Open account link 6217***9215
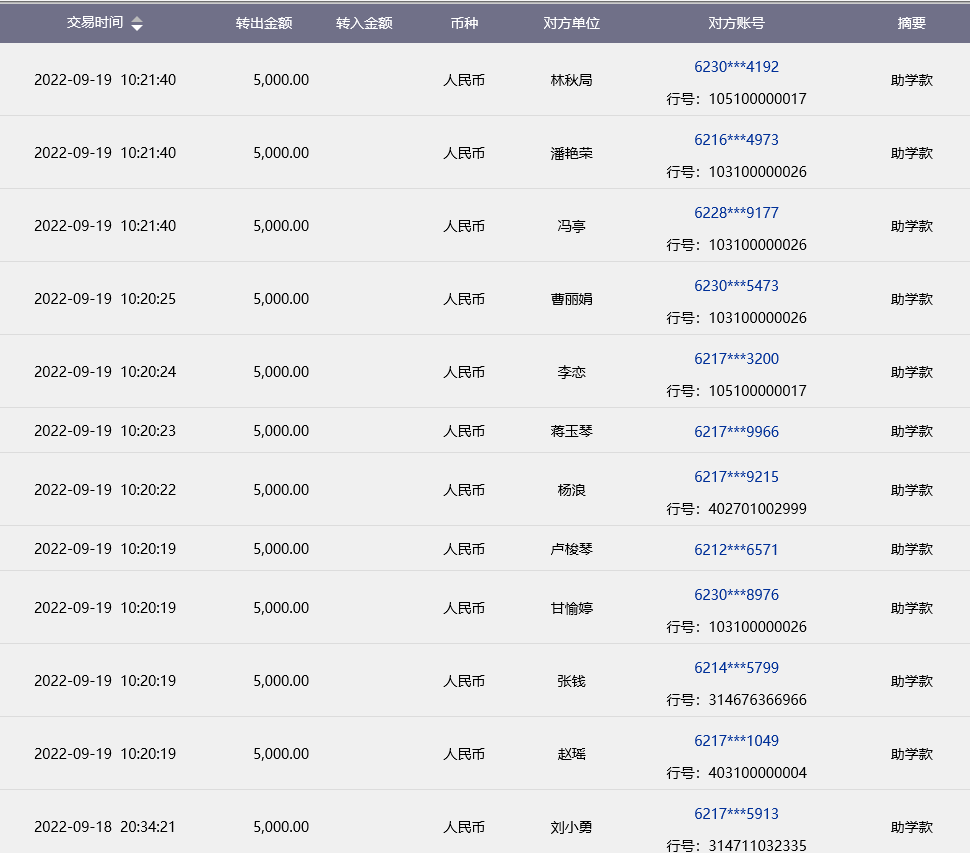Screen dimensions: 970x853 (x=736, y=477)
